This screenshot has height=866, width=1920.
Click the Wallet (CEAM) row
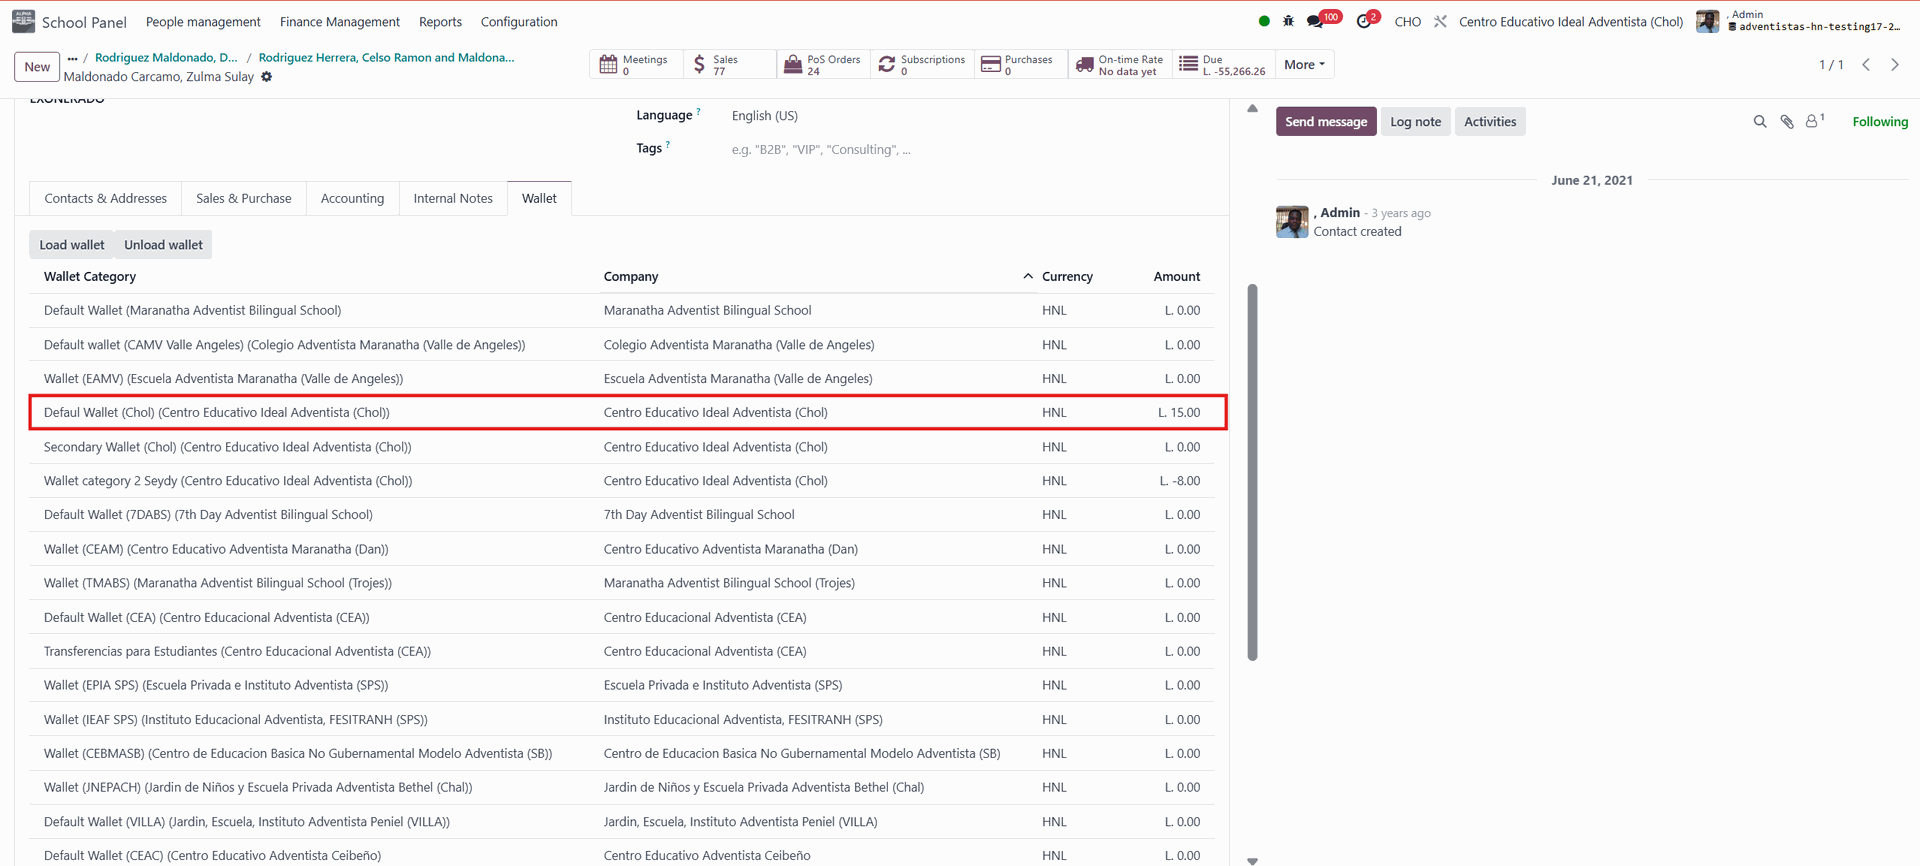pyautogui.click(x=622, y=549)
